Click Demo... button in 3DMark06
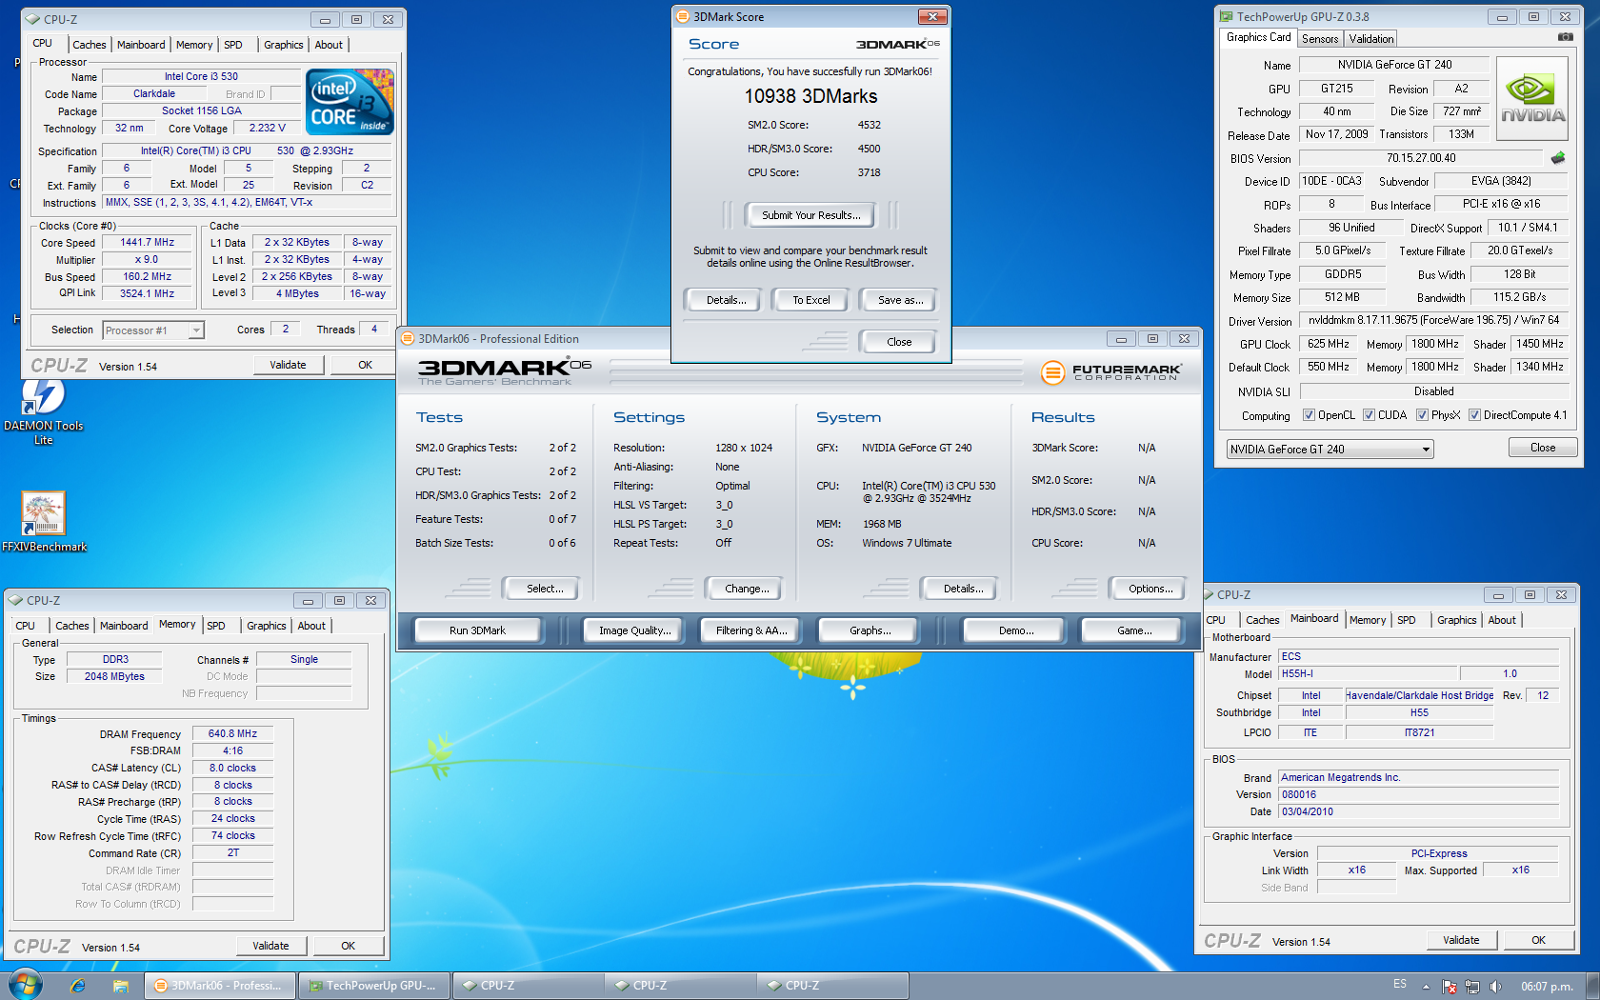The height and width of the screenshot is (1000, 1600). pyautogui.click(x=1016, y=630)
